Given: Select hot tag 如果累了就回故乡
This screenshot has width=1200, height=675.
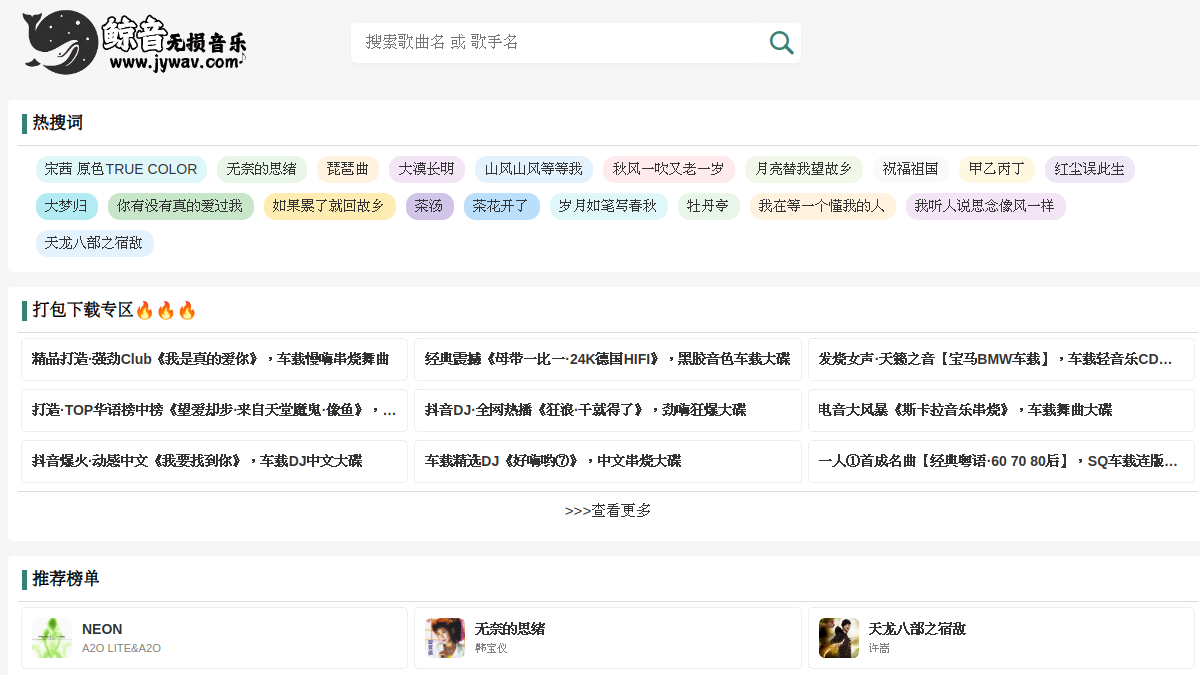Looking at the screenshot, I should tap(329, 206).
